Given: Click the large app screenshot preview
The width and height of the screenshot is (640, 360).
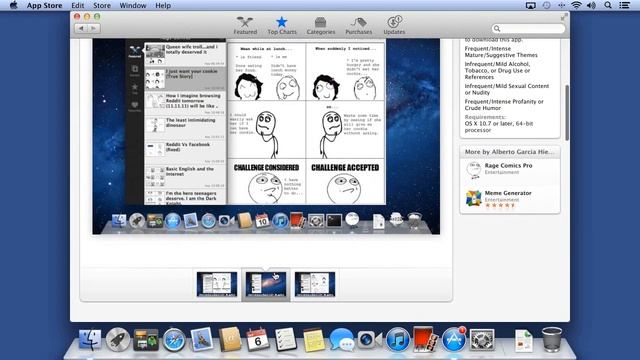Looking at the screenshot, I should click(266, 136).
